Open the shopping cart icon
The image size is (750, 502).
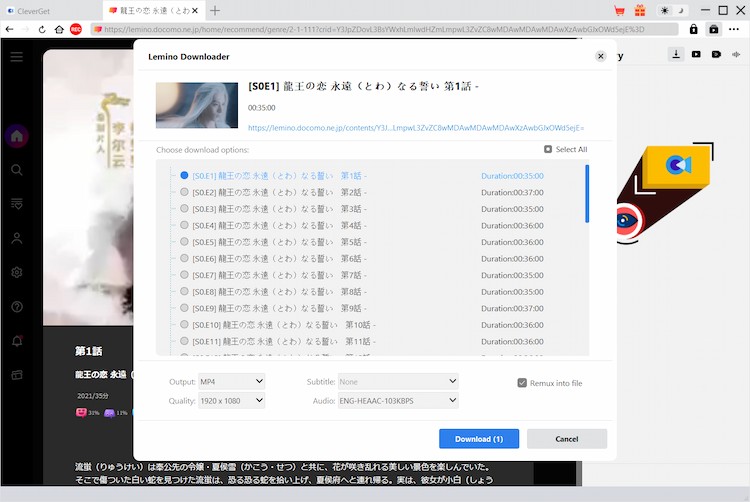(619, 10)
